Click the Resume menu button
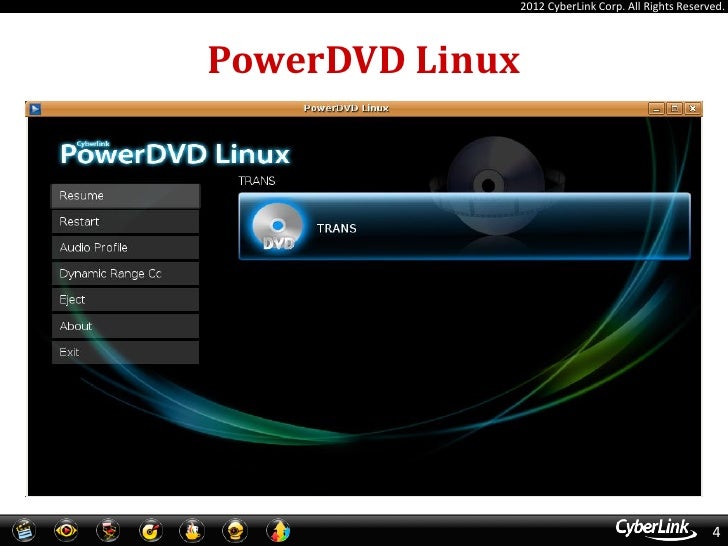 click(x=125, y=196)
